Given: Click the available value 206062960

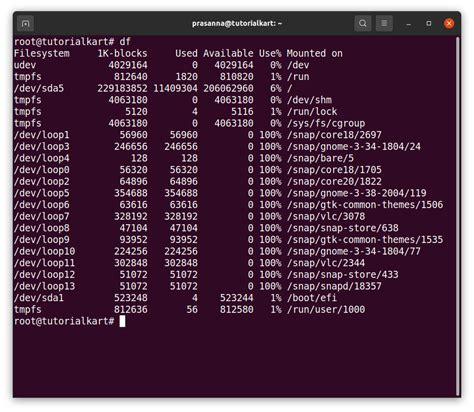Looking at the screenshot, I should point(228,88).
